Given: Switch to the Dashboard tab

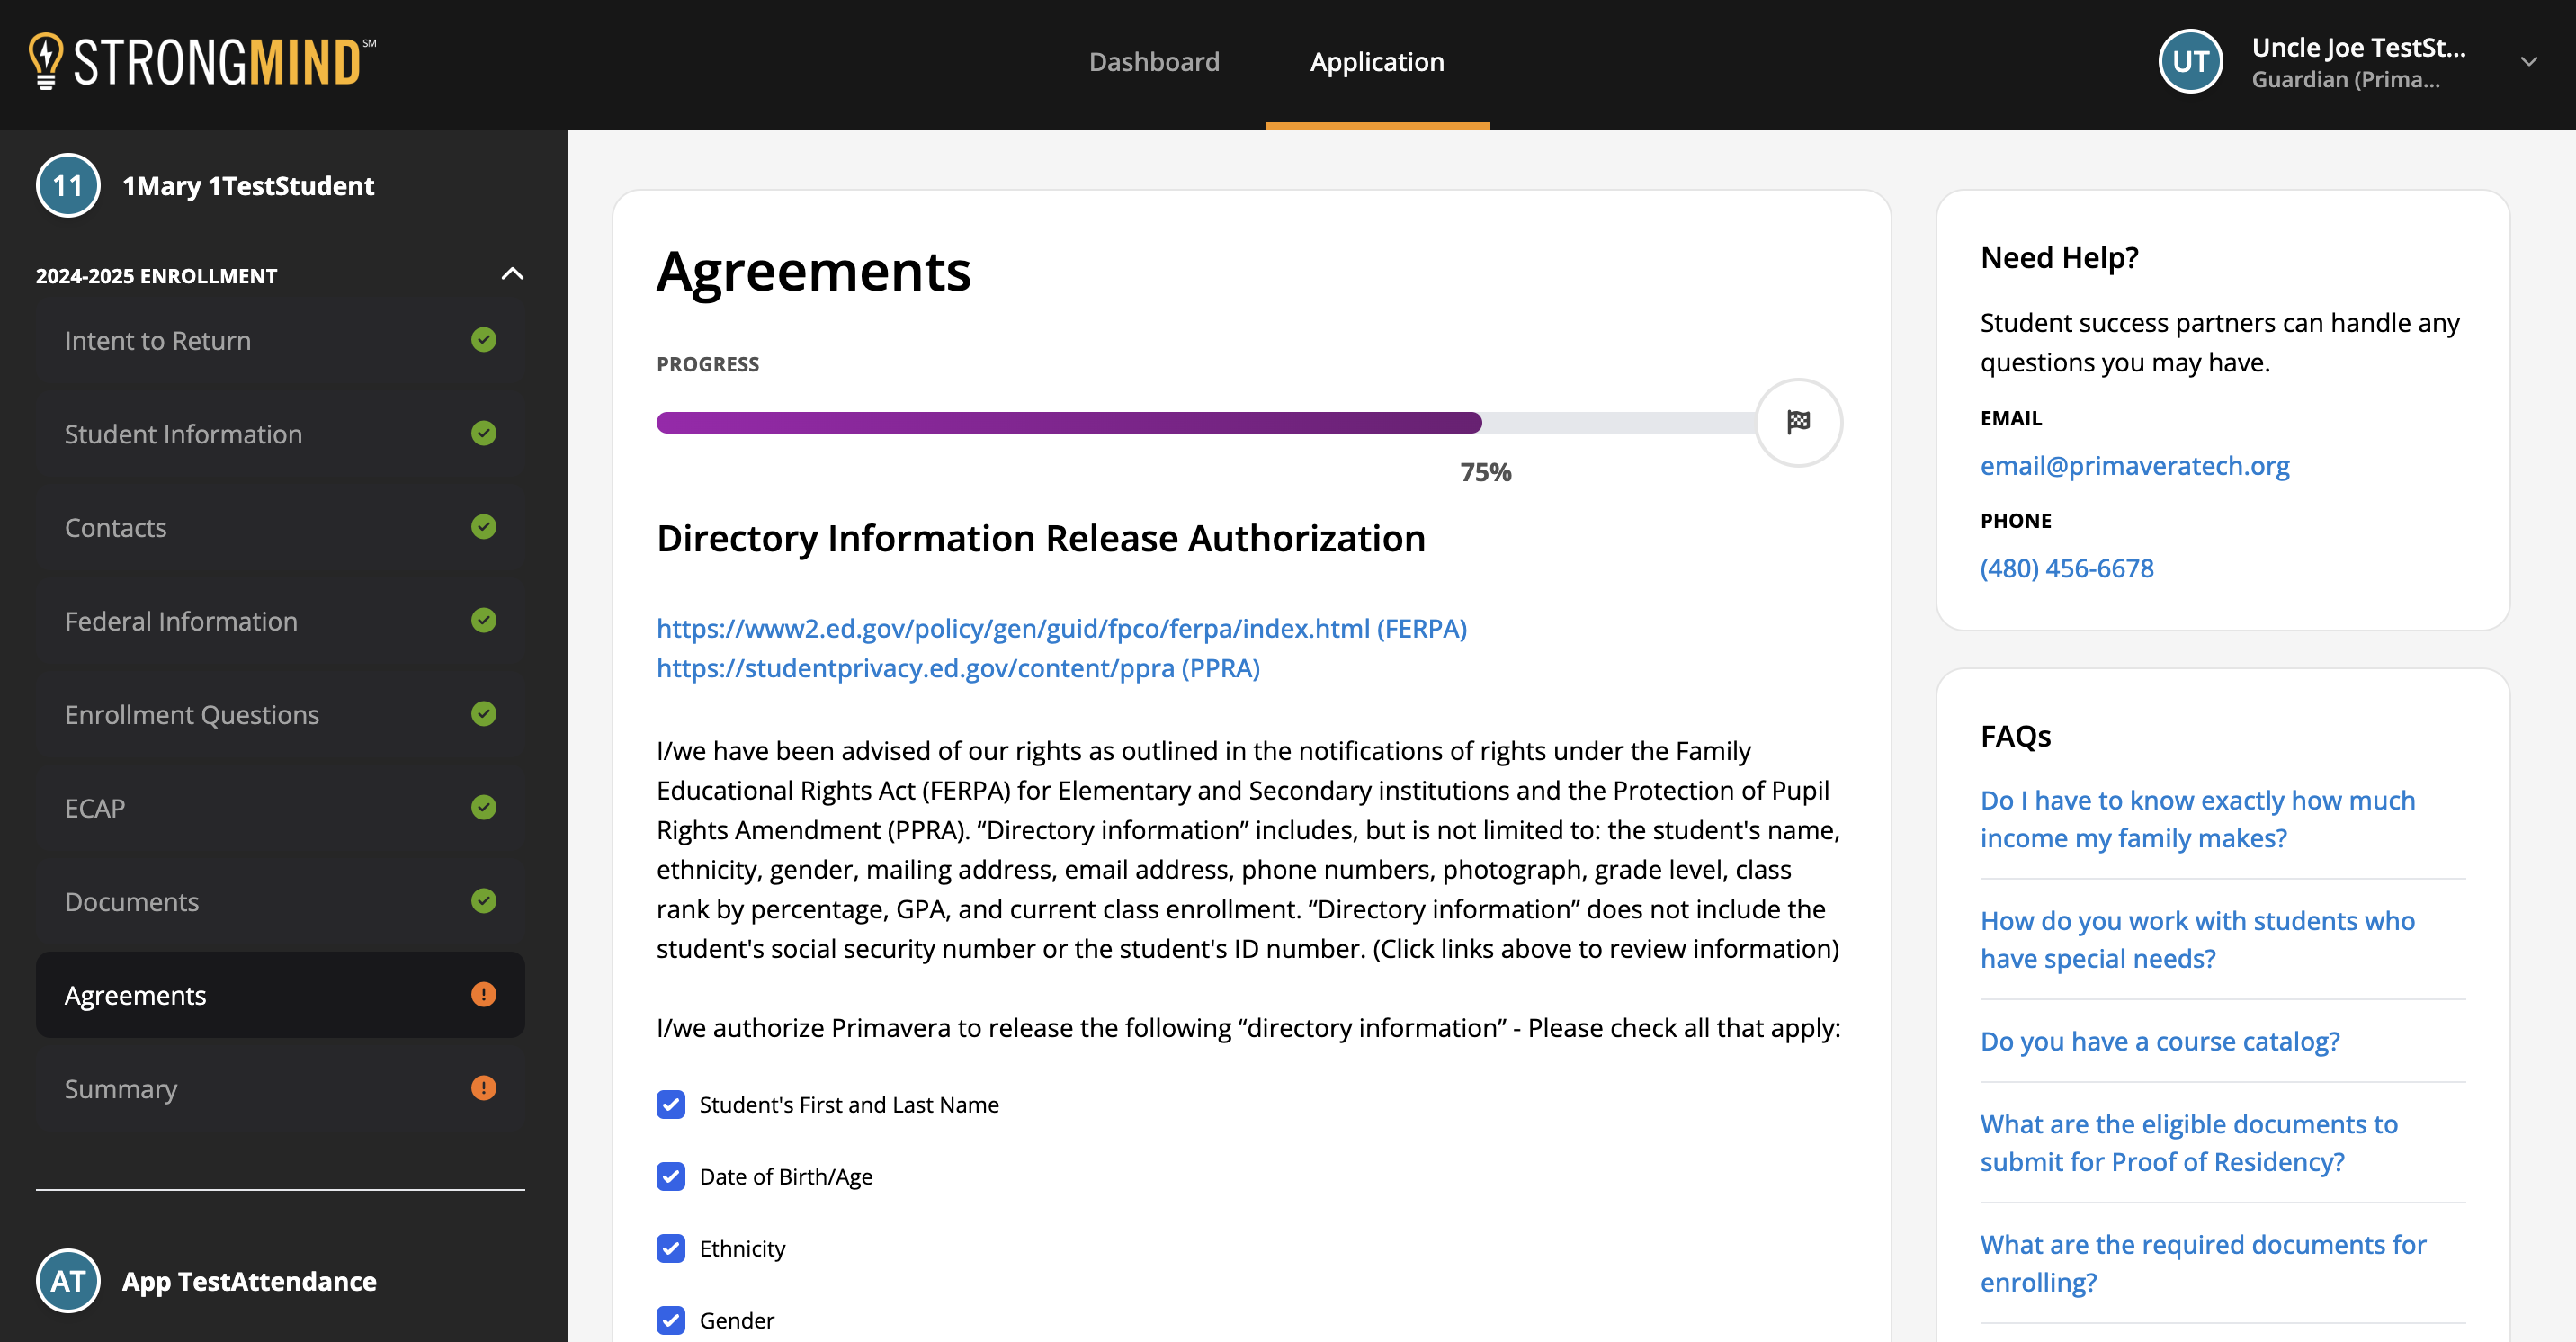Looking at the screenshot, I should (1153, 61).
